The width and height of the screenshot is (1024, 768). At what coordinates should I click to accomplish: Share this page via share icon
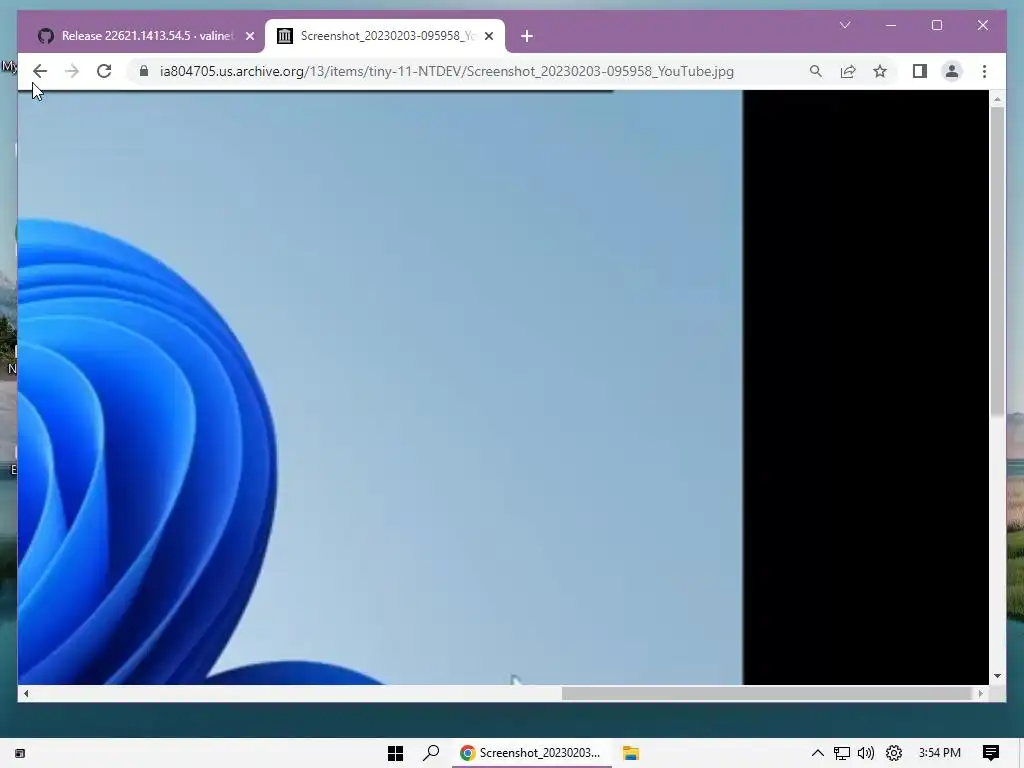point(848,71)
